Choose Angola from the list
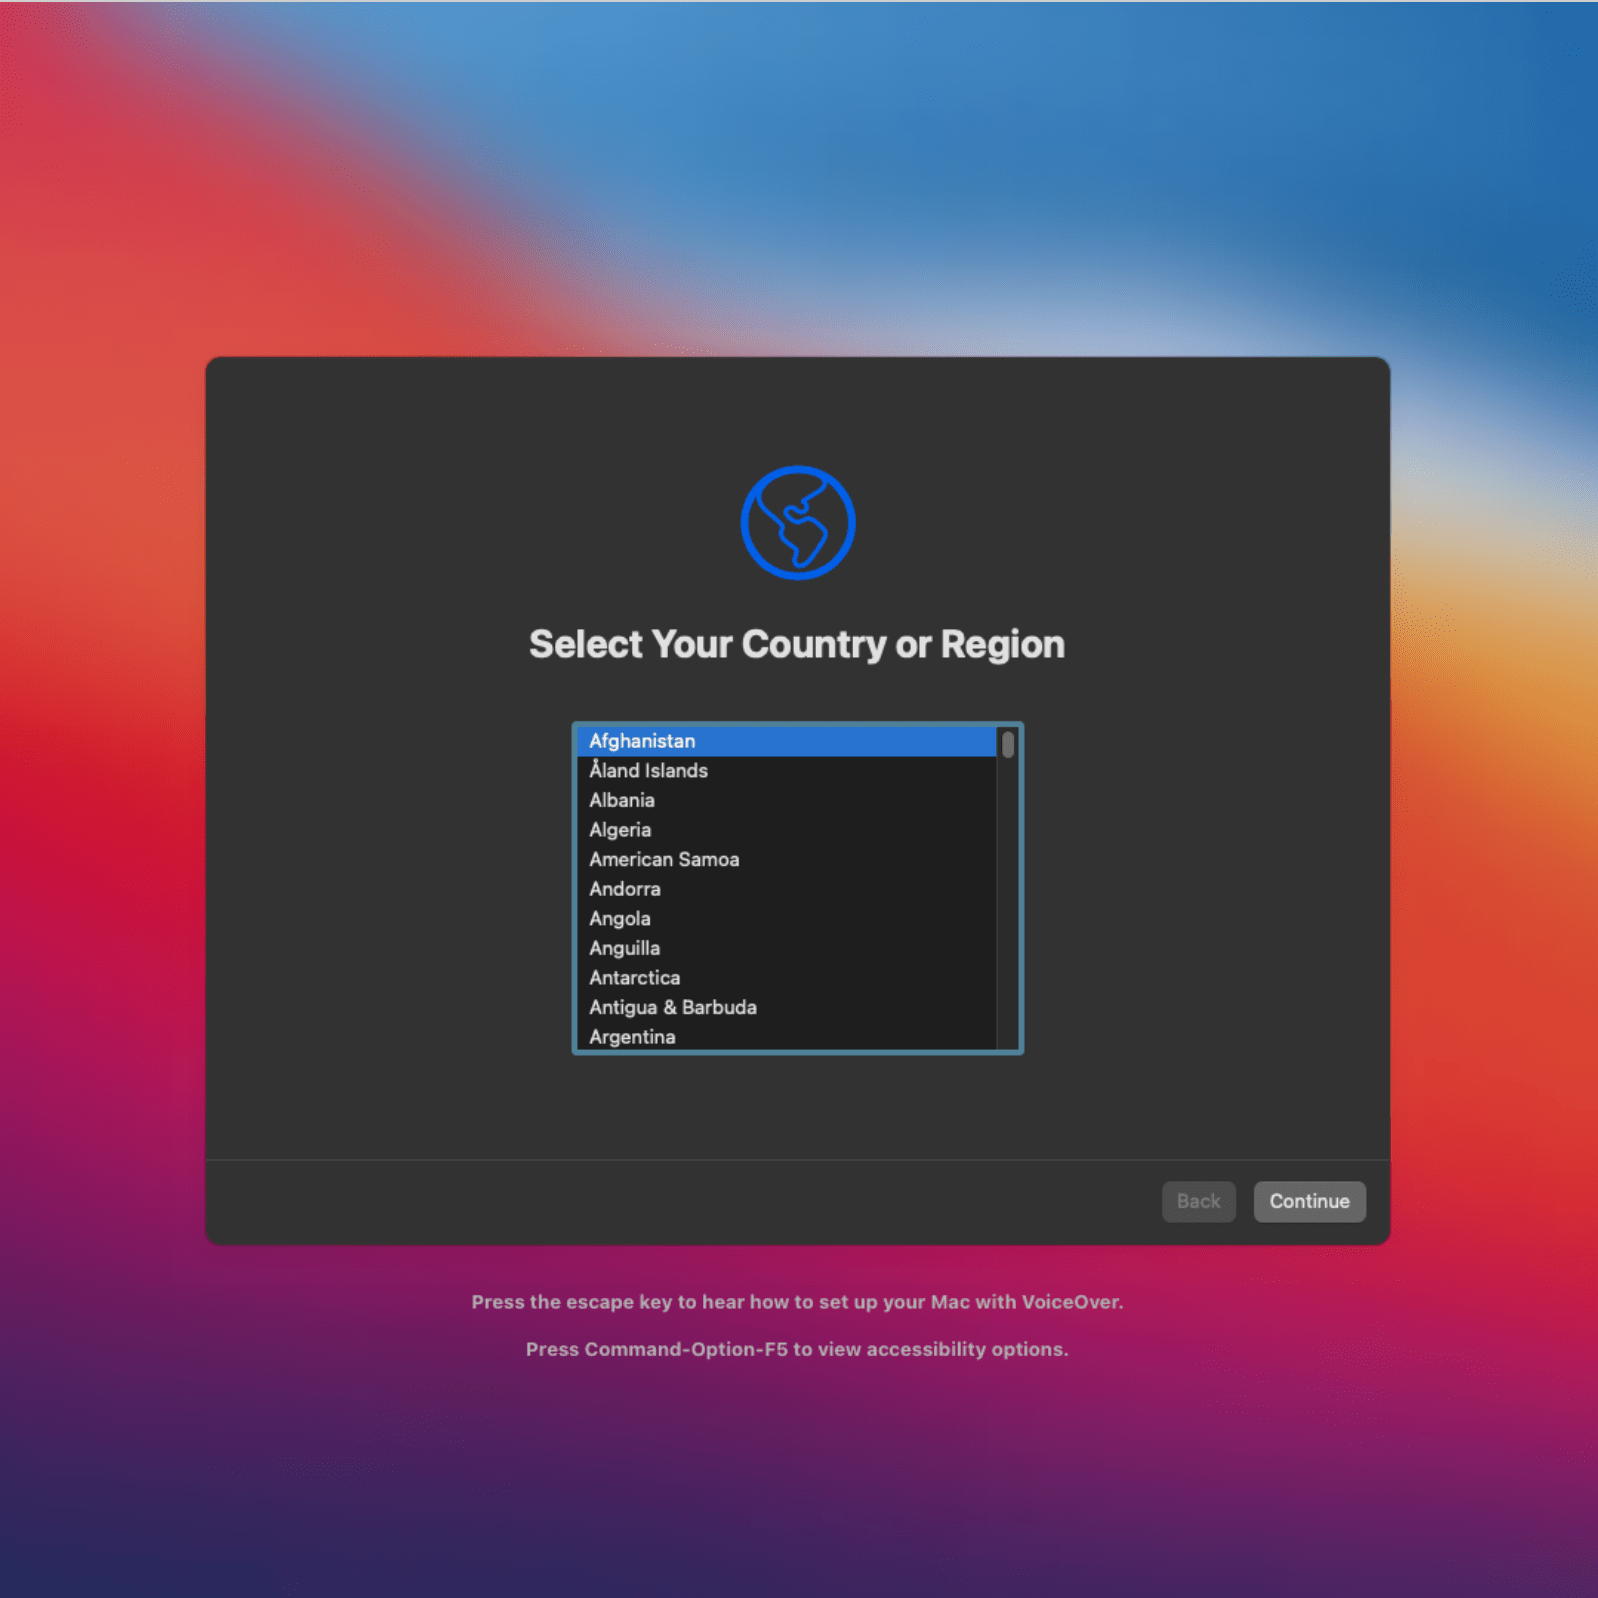Screen dimensions: 1598x1598 [x=620, y=919]
